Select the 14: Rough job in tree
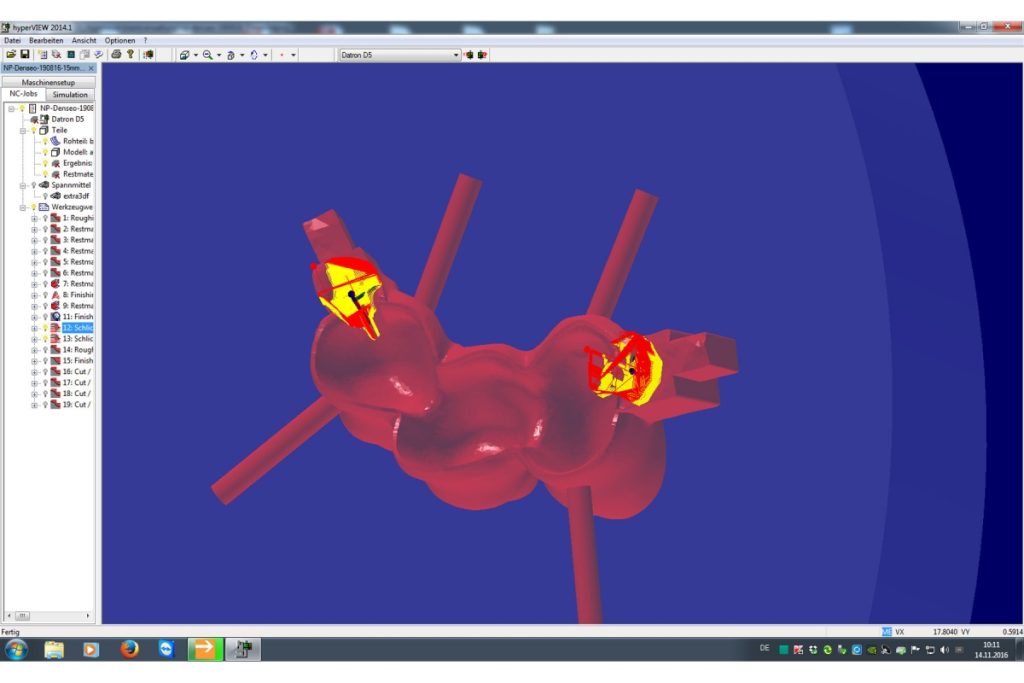 [77, 350]
